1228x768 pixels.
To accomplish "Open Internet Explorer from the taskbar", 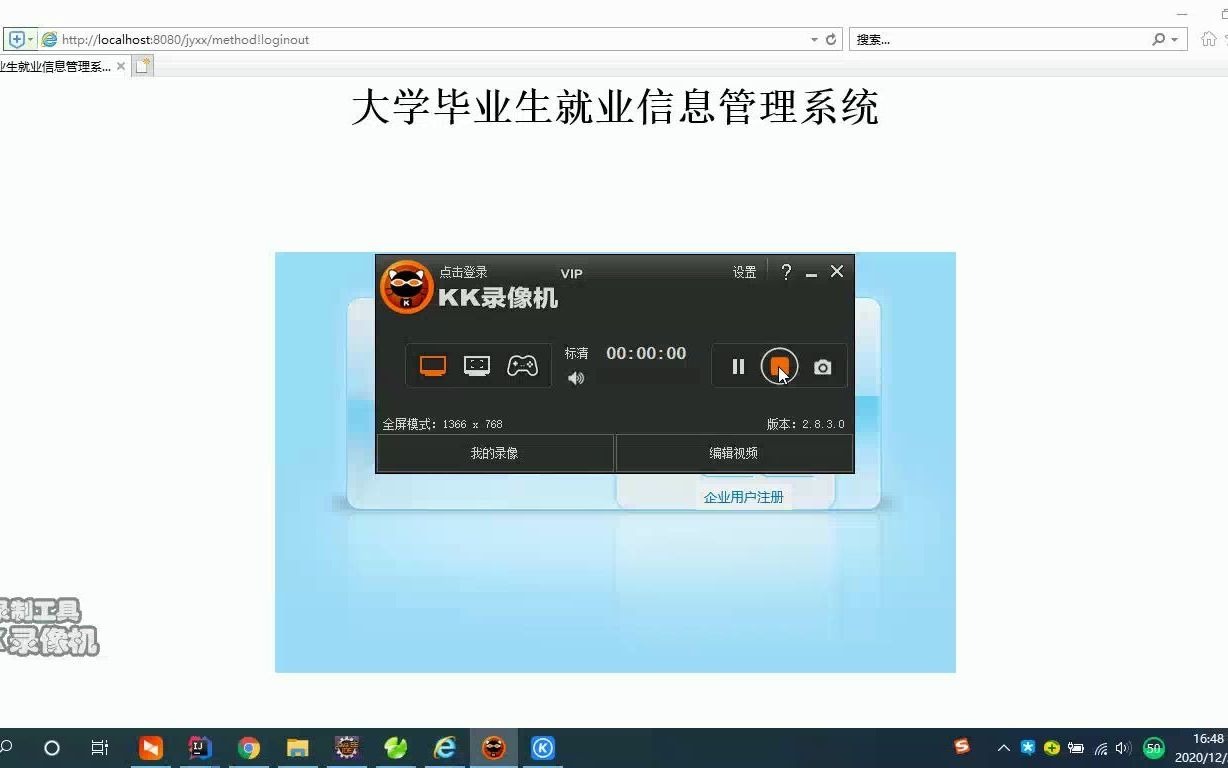I will coord(444,747).
